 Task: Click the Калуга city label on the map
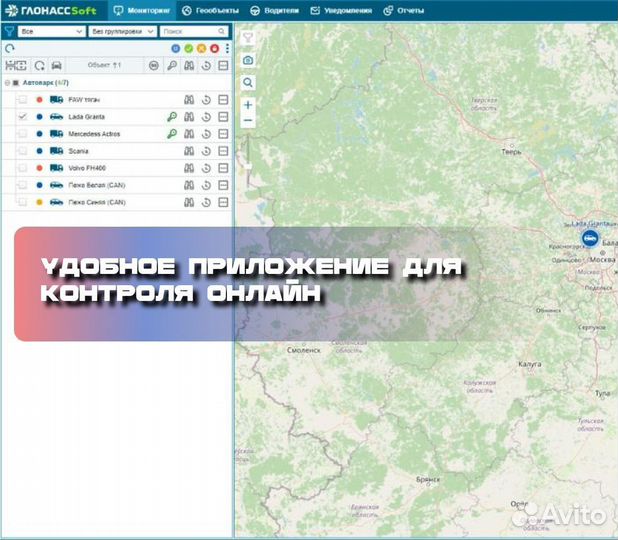530,364
